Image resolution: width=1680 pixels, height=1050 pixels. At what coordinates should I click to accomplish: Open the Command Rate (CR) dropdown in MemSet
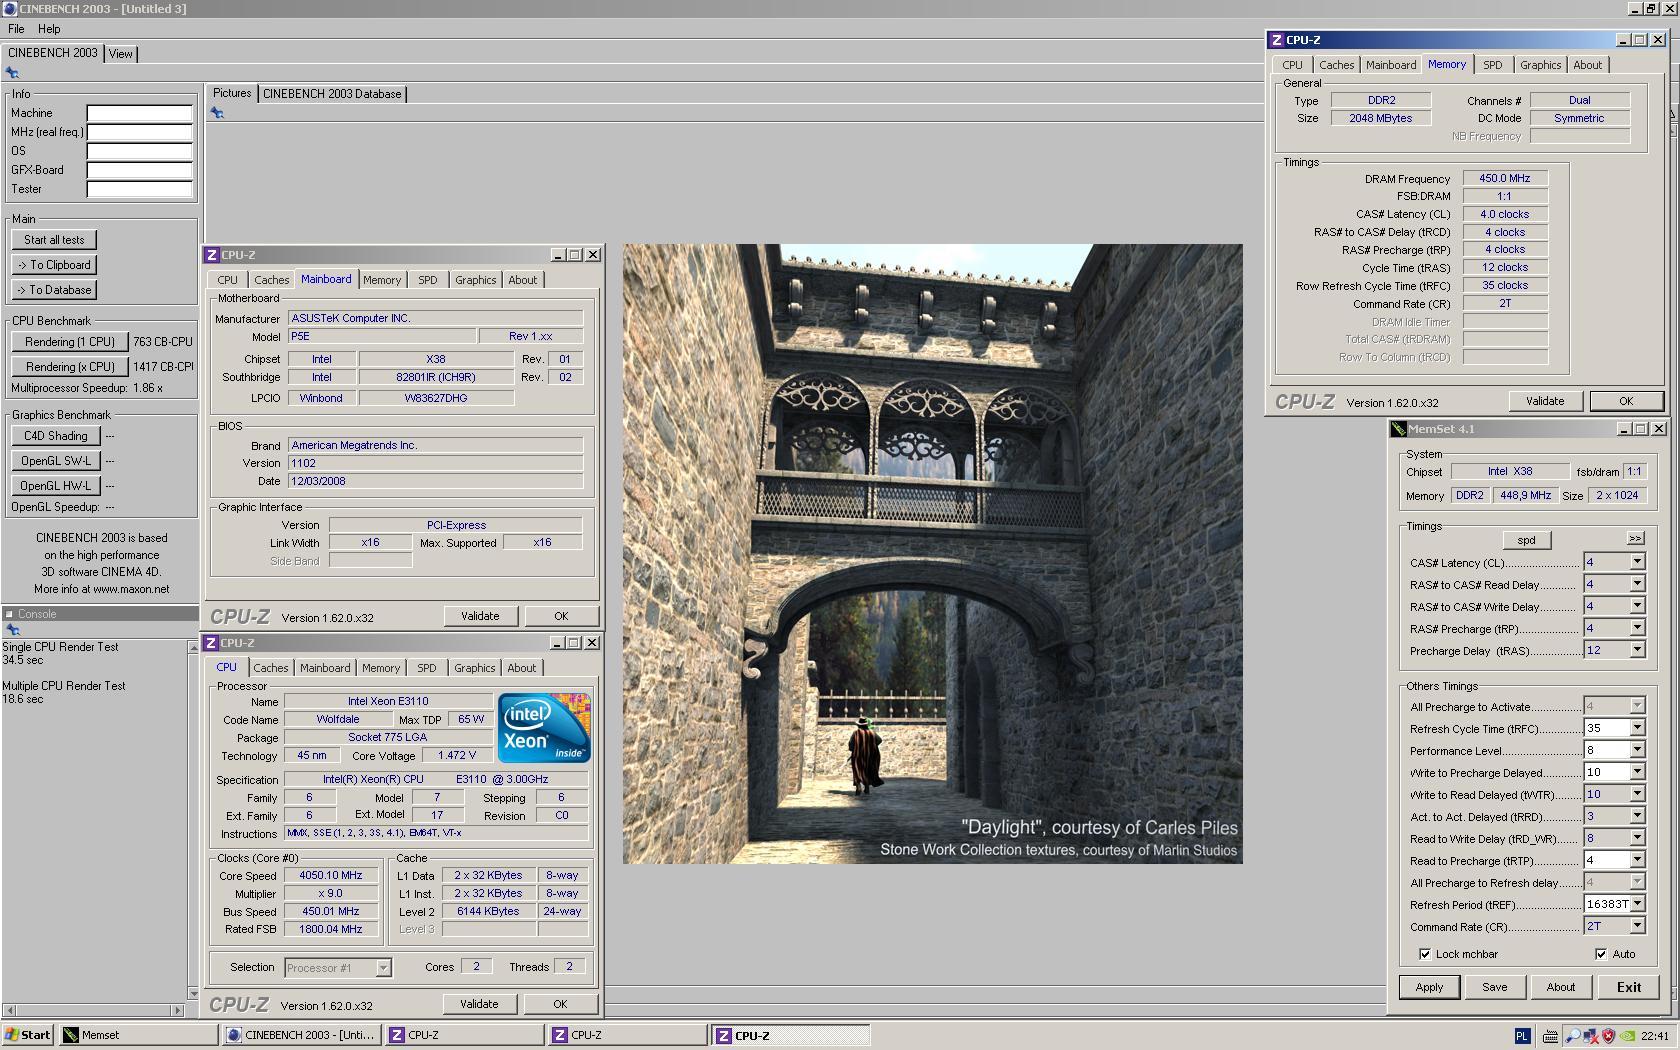click(1637, 926)
